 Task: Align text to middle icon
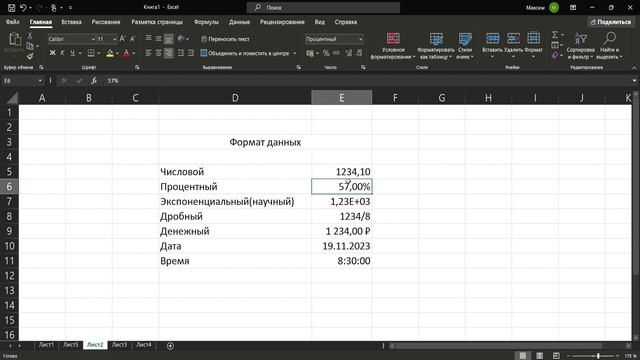point(158,39)
